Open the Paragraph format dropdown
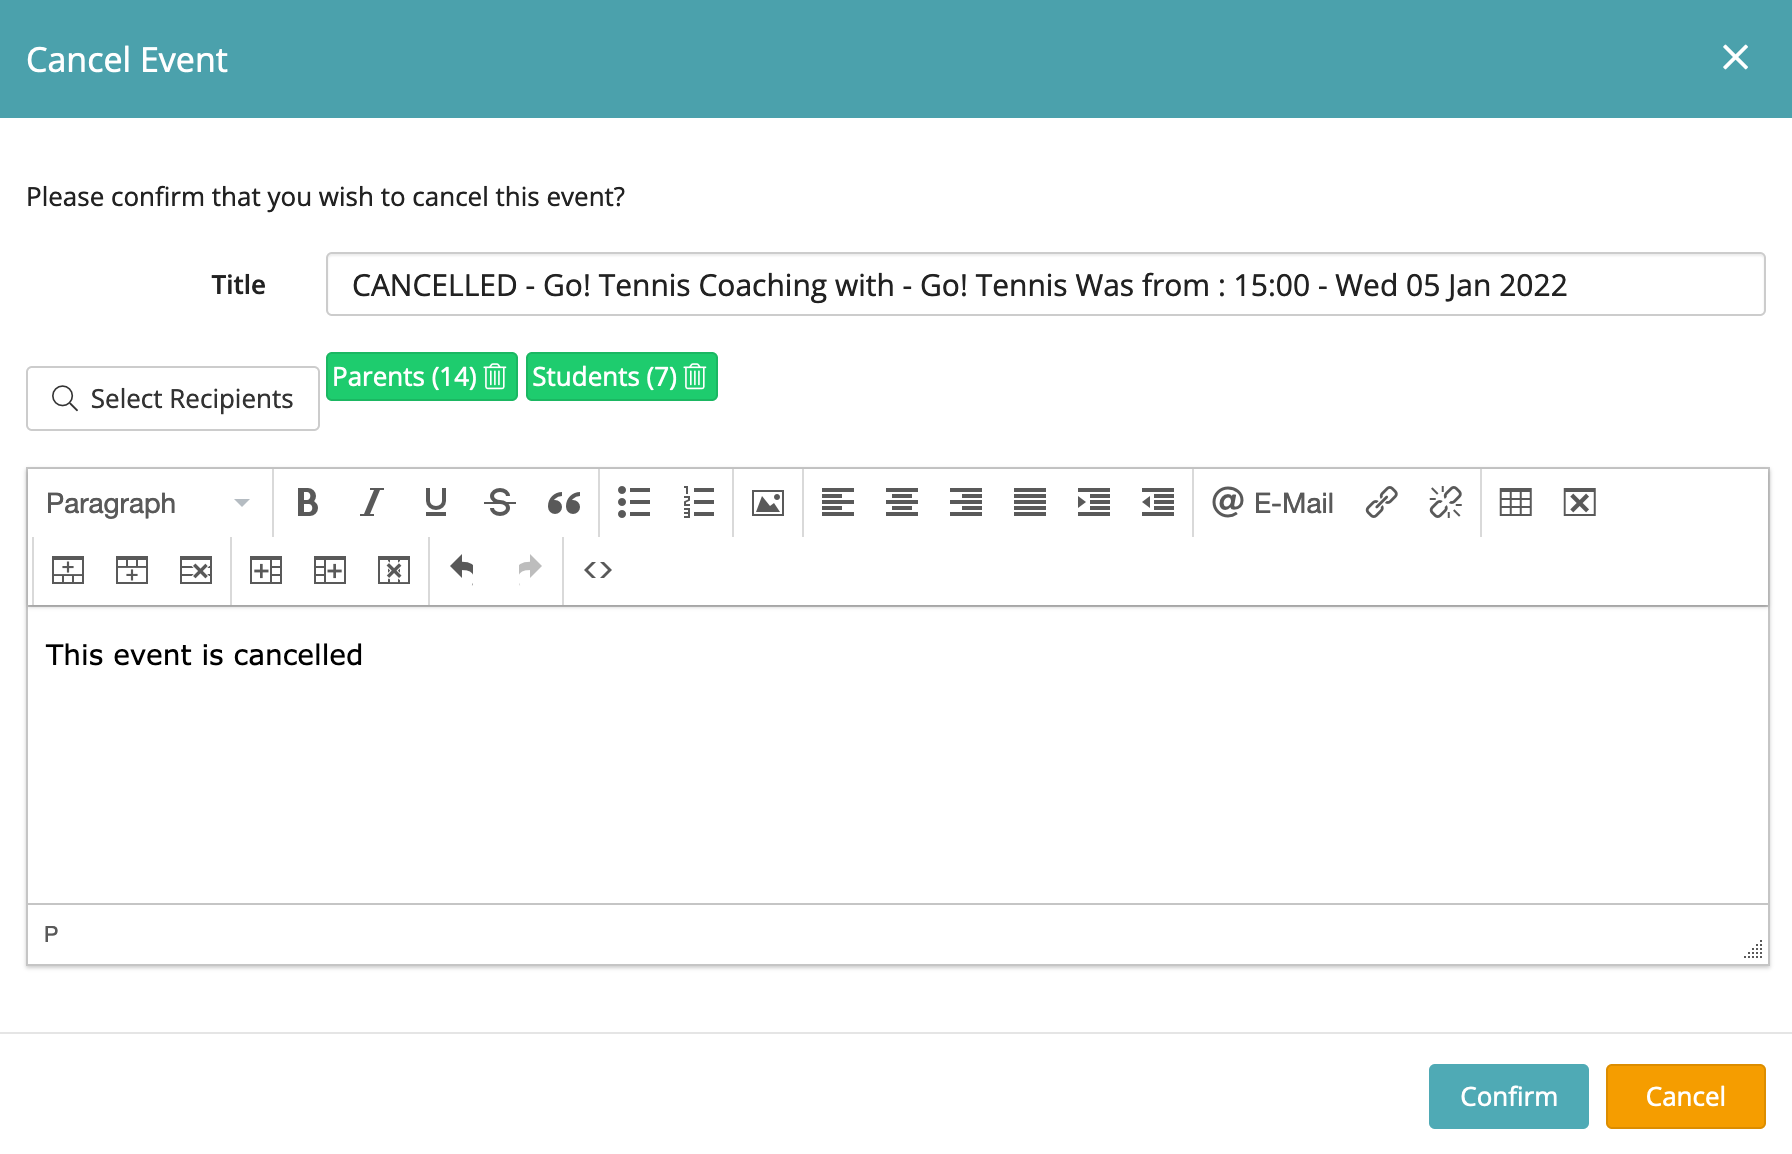Image resolution: width=1792 pixels, height=1154 pixels. pos(148,503)
